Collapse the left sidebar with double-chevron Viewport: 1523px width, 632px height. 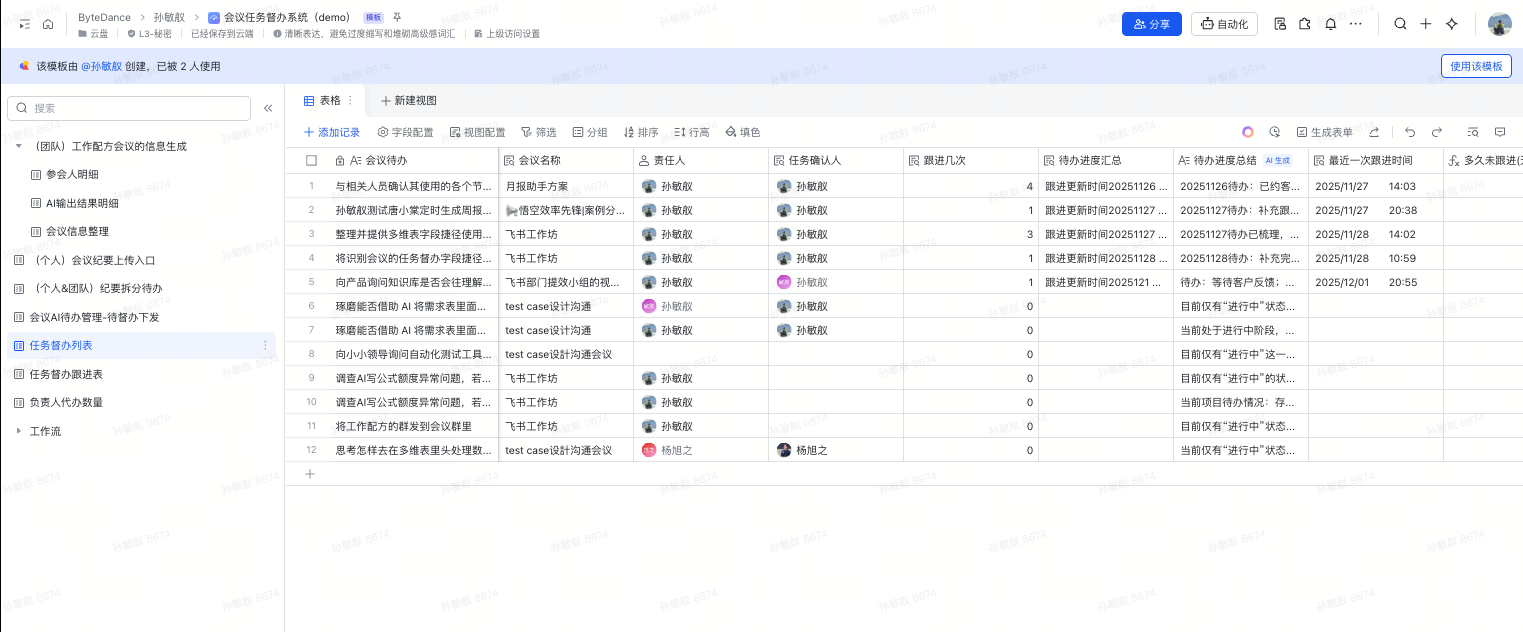(268, 108)
